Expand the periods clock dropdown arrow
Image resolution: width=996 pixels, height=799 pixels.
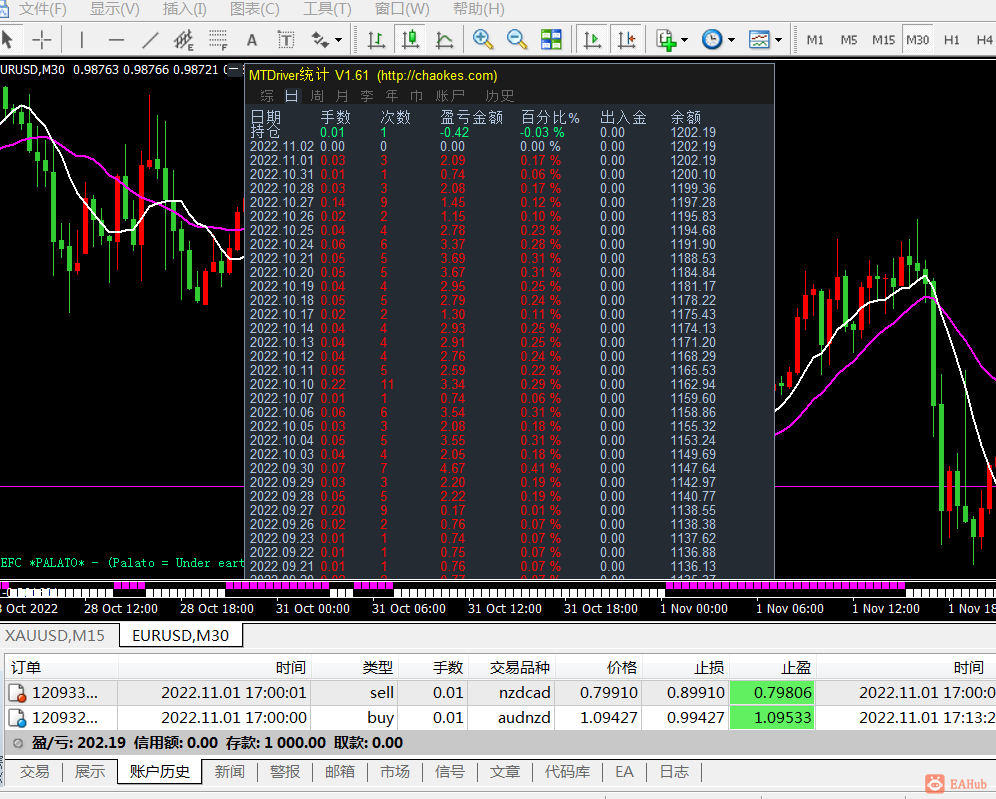click(x=731, y=40)
